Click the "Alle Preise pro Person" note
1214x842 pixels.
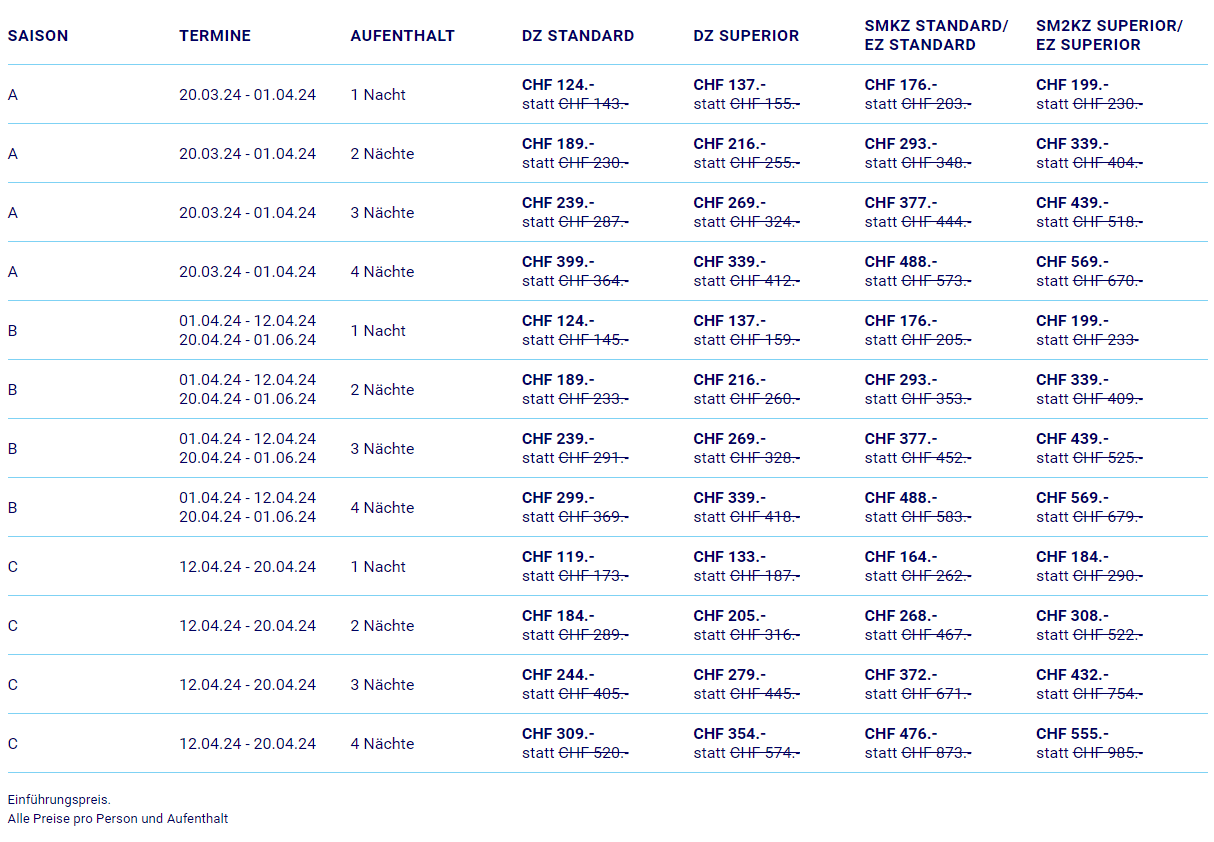pos(117,819)
